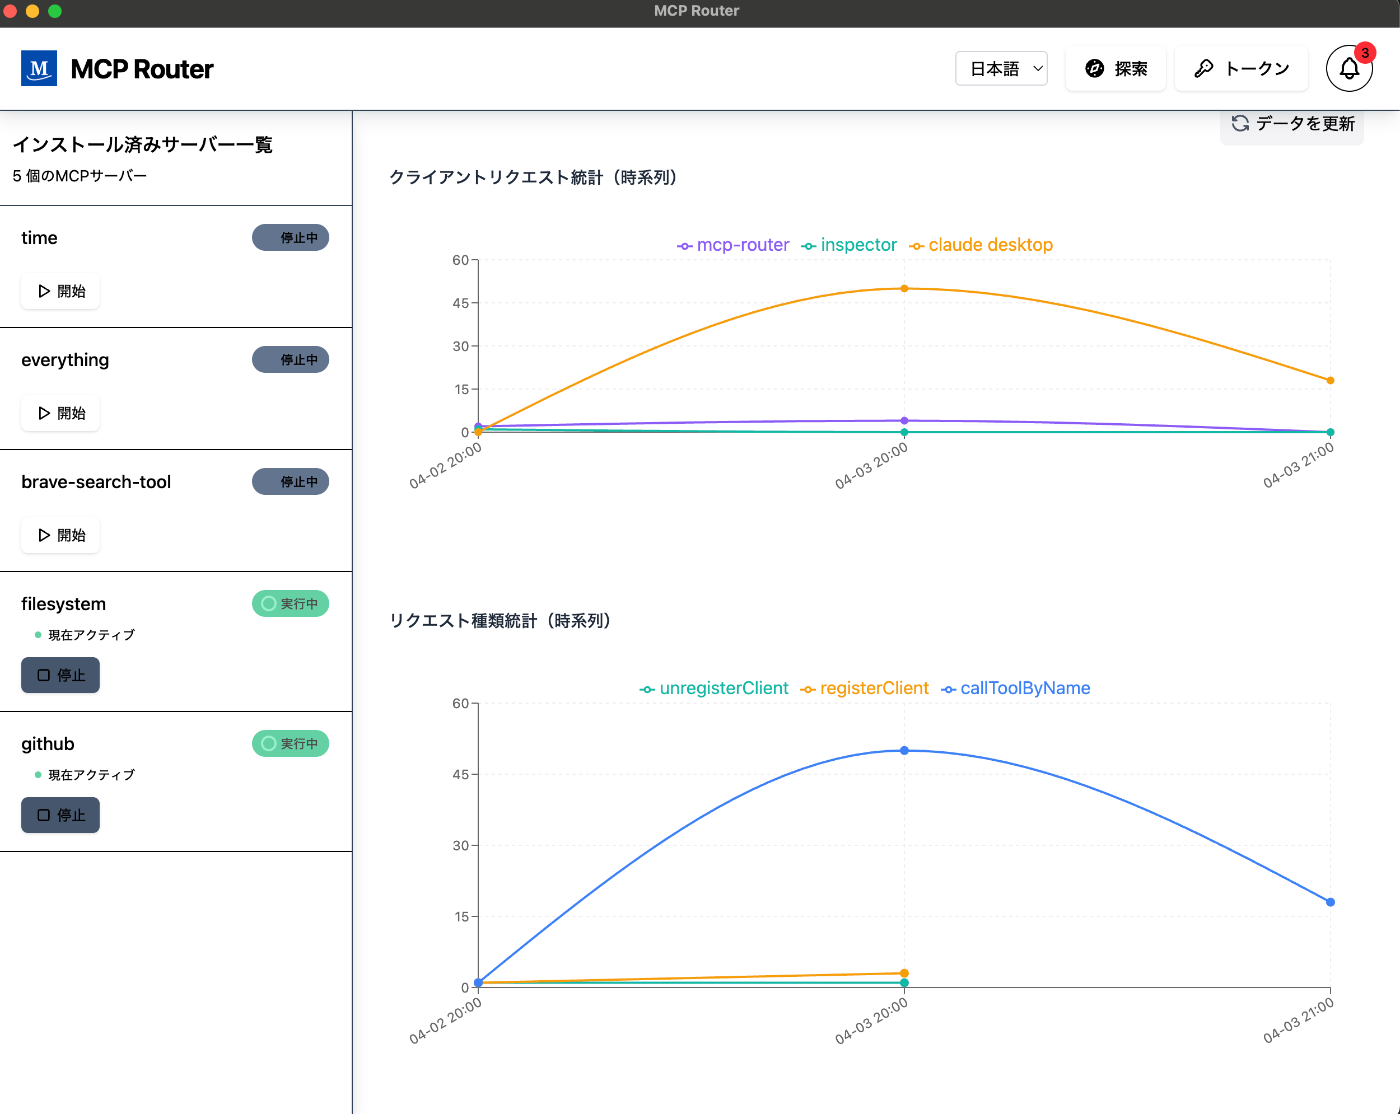The height and width of the screenshot is (1114, 1400).
Task: Toggle registerClient series in legend
Action: (865, 688)
